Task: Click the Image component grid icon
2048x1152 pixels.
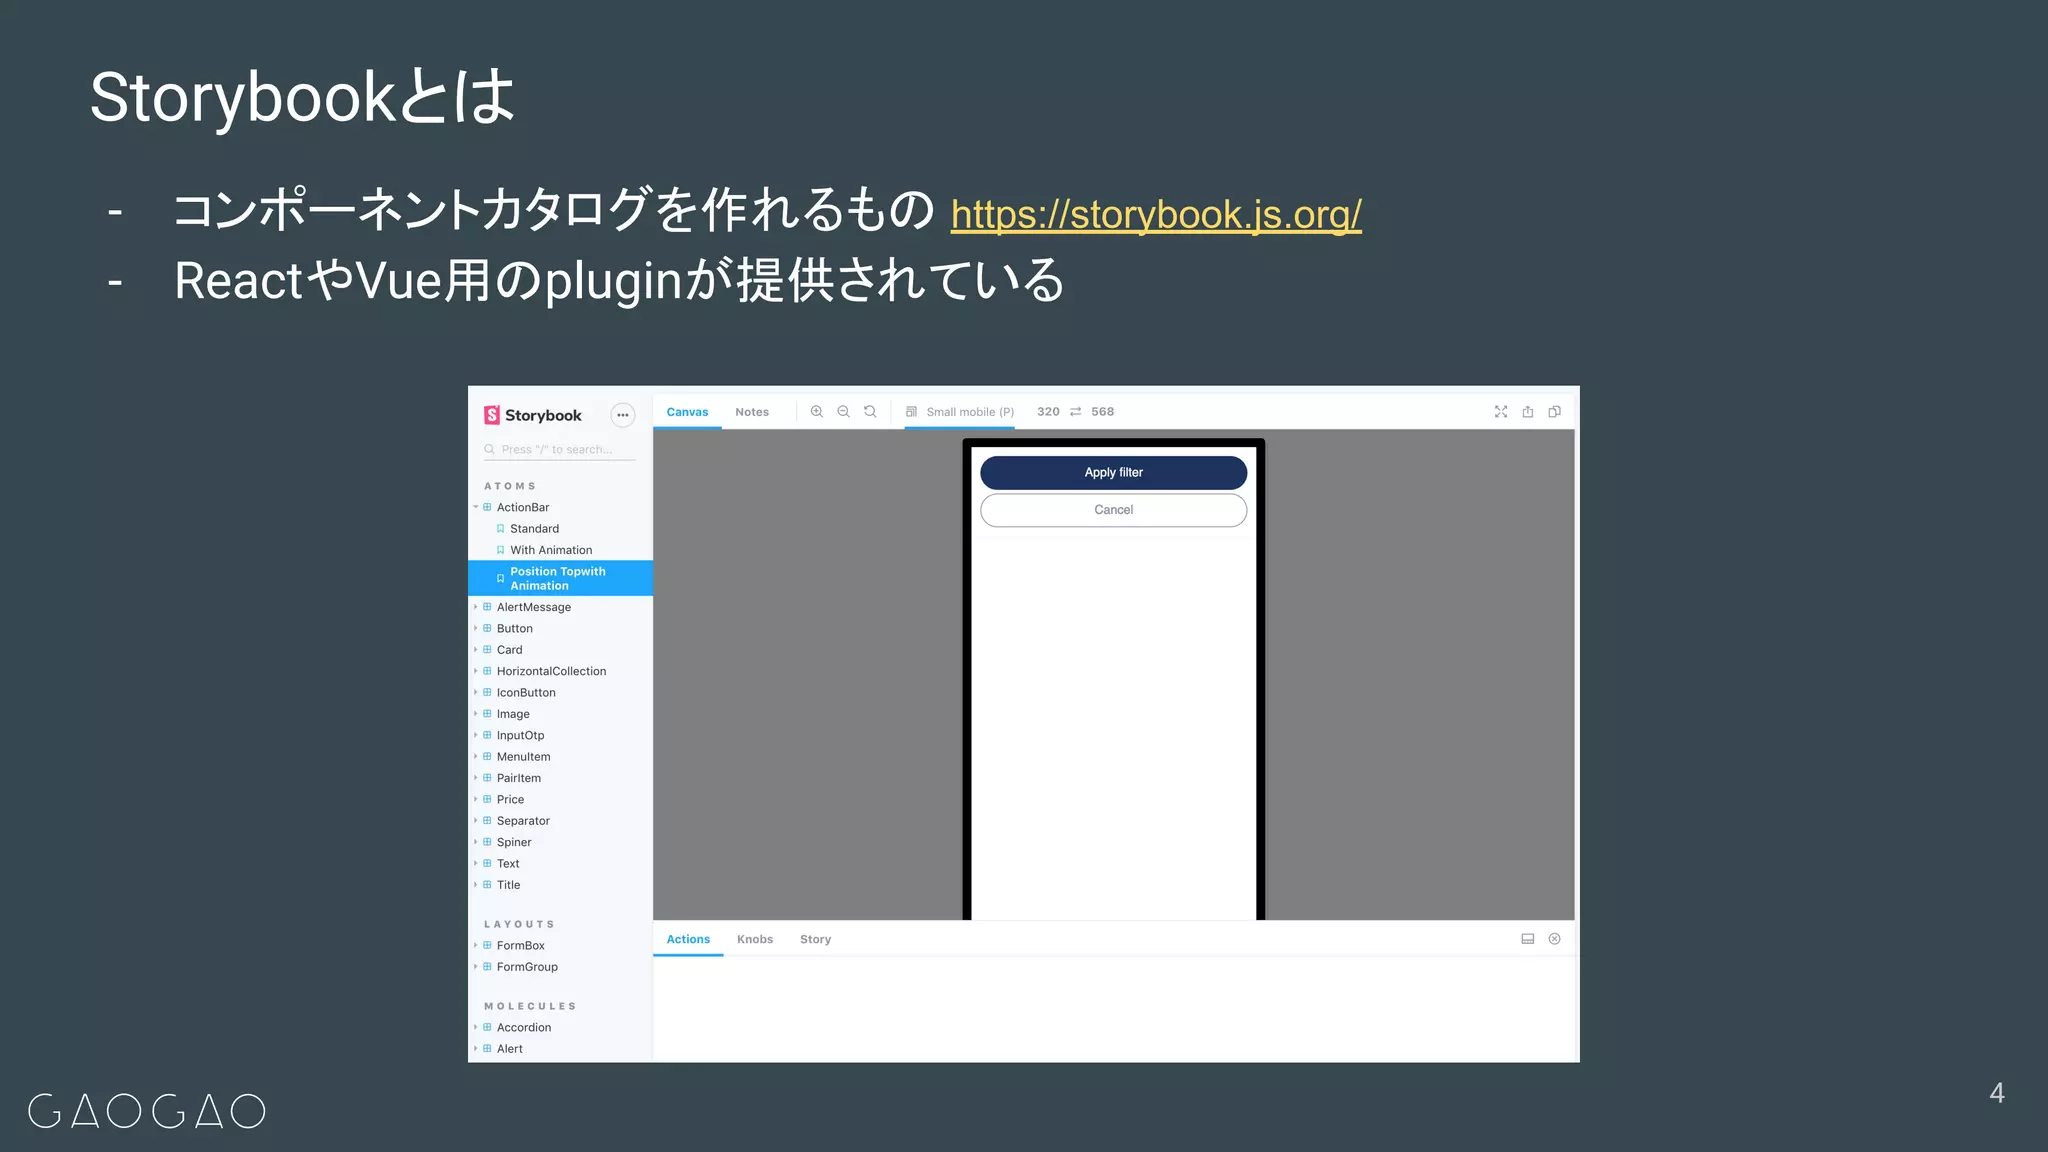Action: click(488, 714)
